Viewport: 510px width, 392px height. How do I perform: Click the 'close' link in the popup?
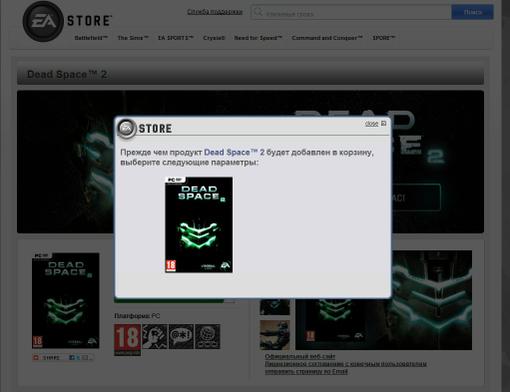pos(371,124)
